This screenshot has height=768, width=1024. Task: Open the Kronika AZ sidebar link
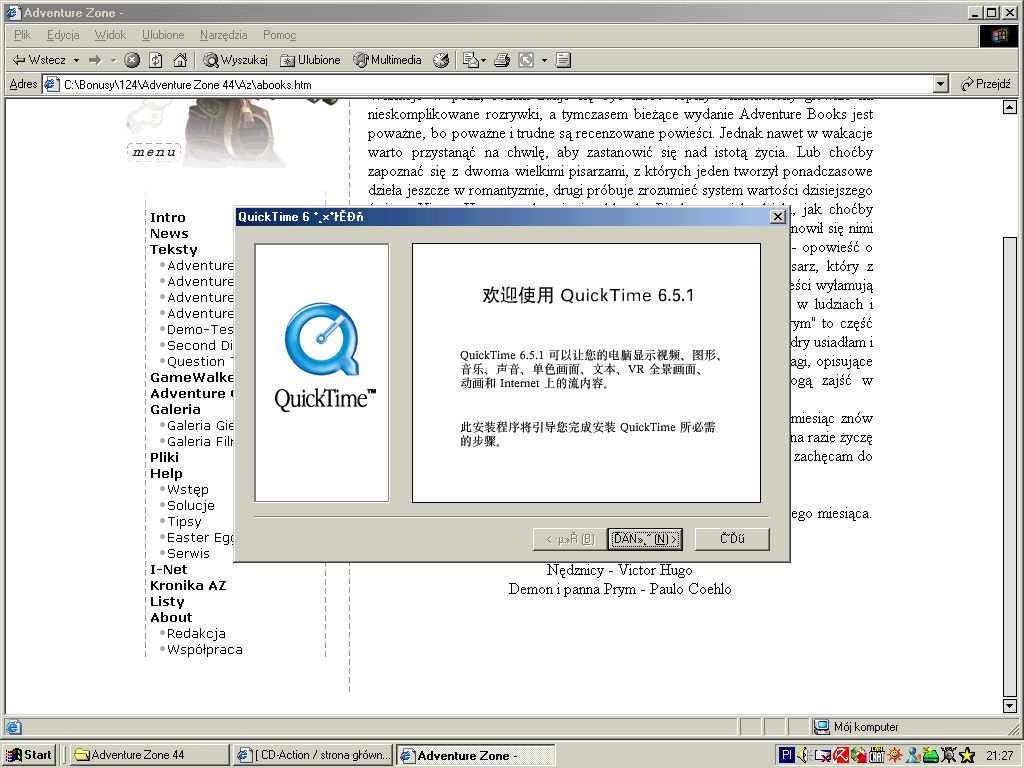coord(188,586)
